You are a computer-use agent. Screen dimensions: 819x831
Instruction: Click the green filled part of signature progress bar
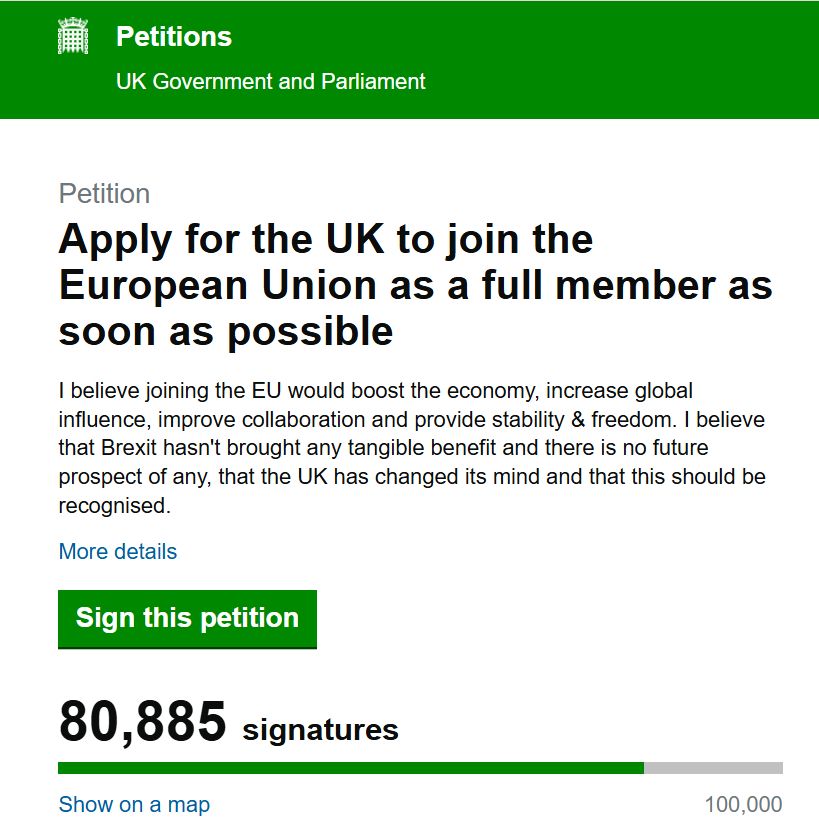pyautogui.click(x=351, y=768)
